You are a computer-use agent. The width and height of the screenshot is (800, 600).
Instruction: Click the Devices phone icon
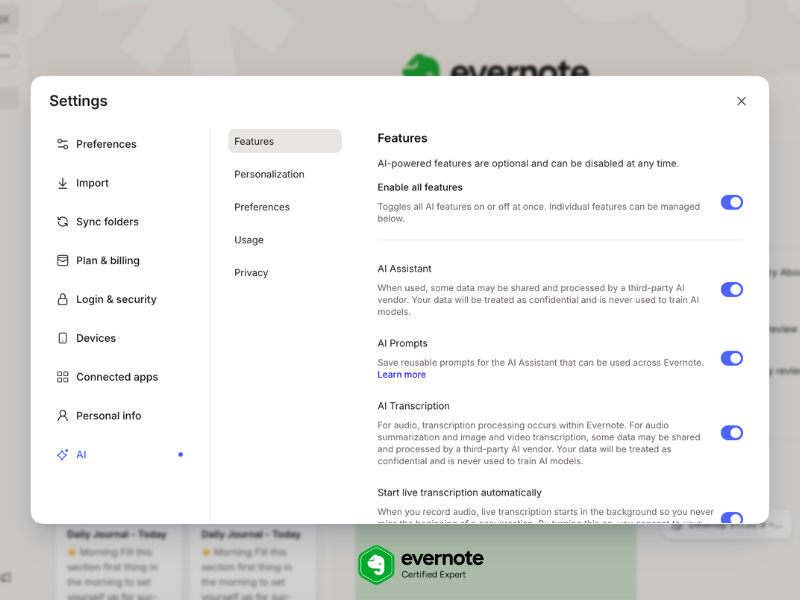click(62, 338)
